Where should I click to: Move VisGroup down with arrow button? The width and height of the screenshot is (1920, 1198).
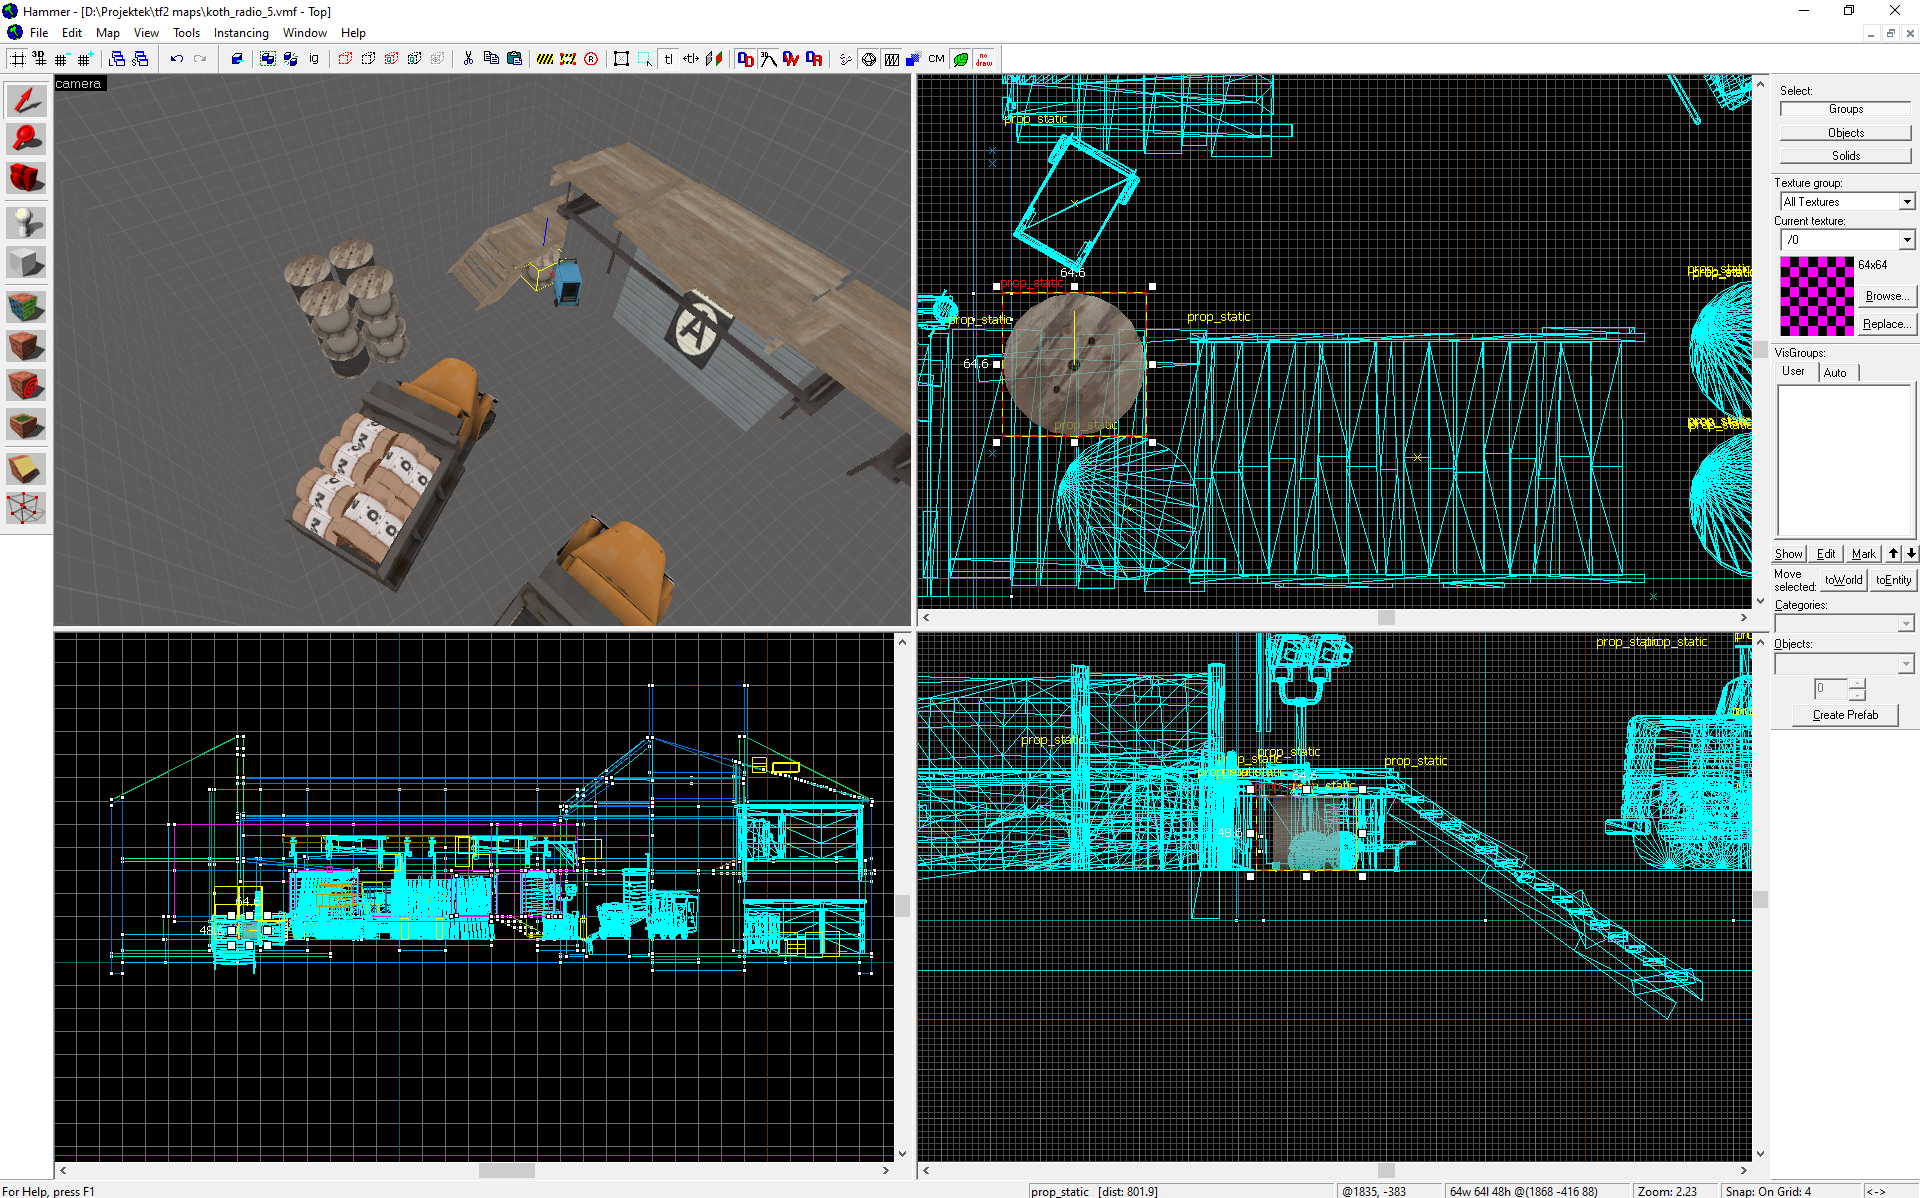pyautogui.click(x=1910, y=553)
